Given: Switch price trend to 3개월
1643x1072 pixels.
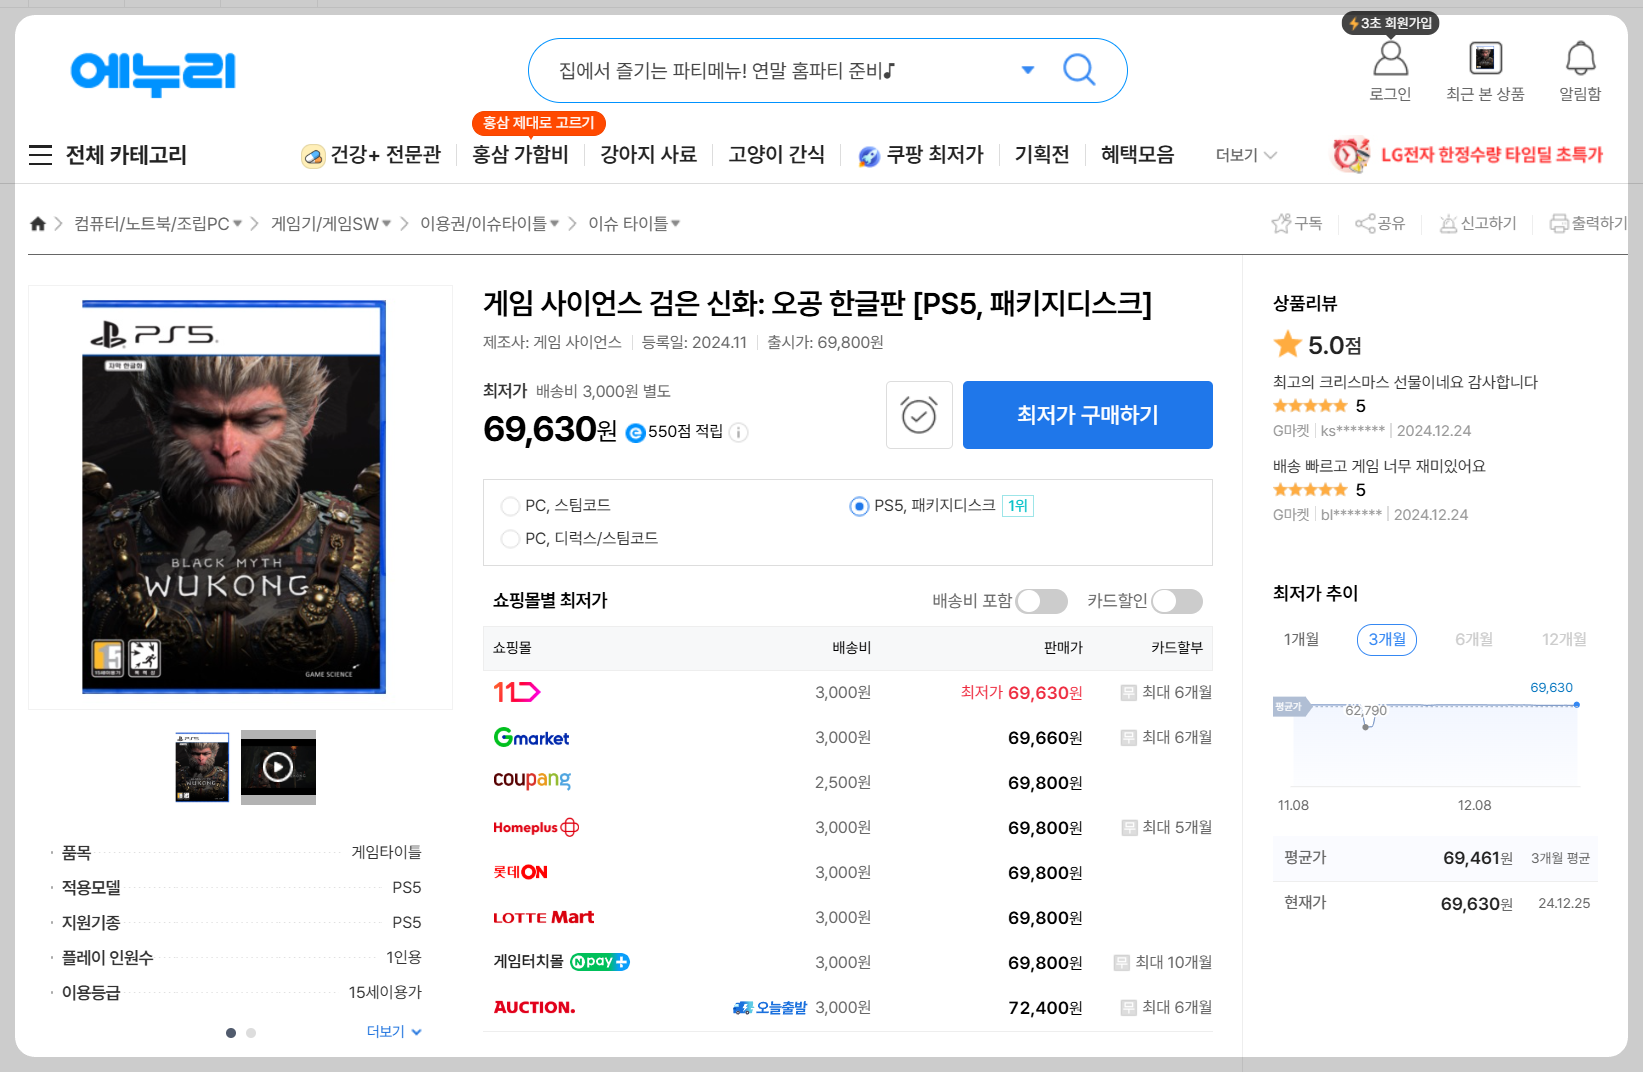Looking at the screenshot, I should [1387, 639].
